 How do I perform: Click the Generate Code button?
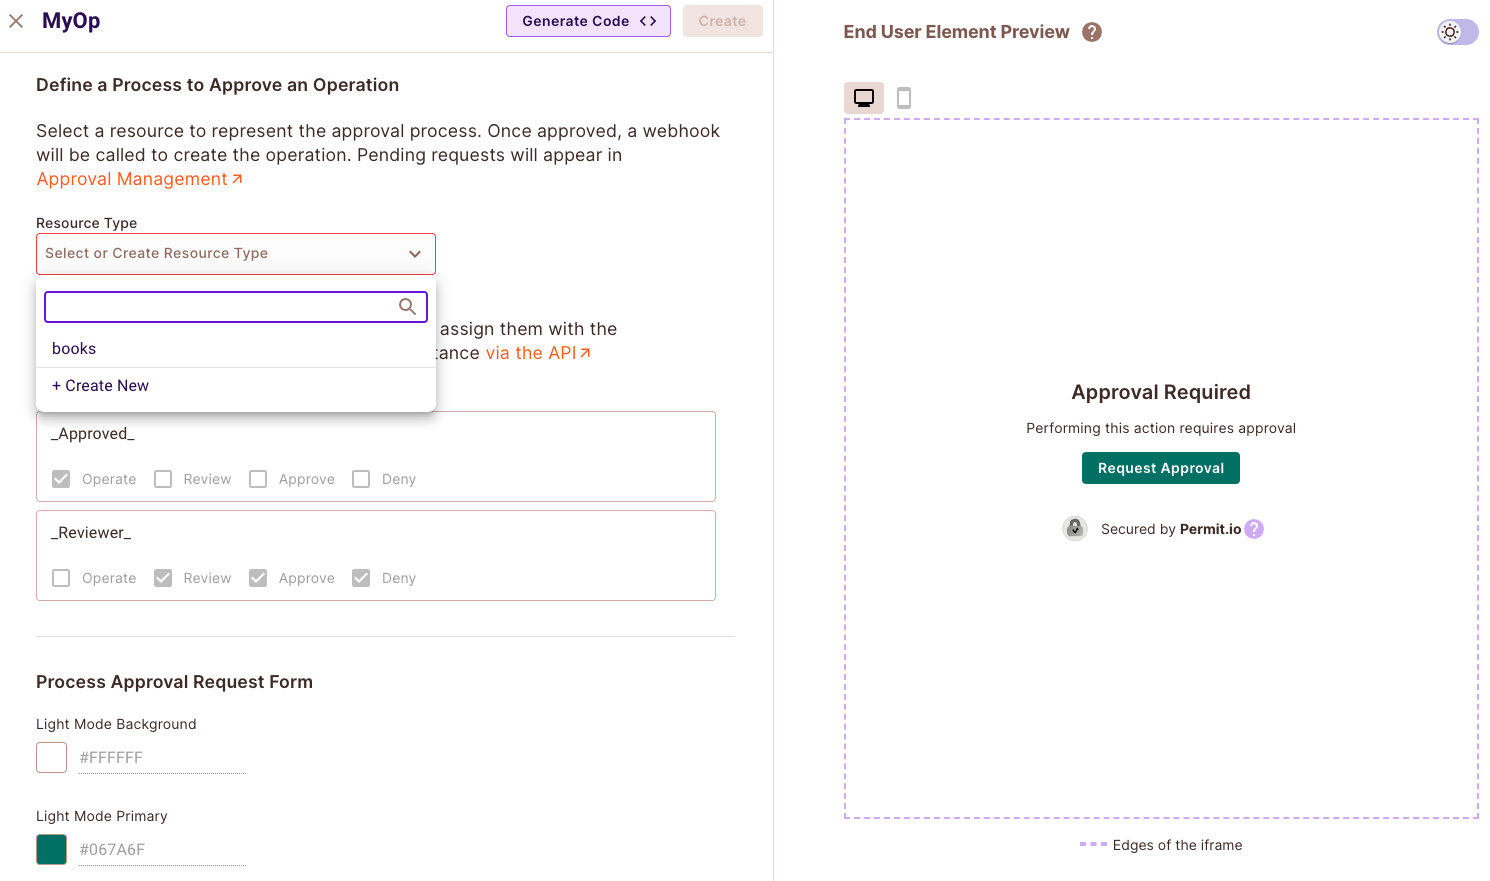tap(588, 21)
